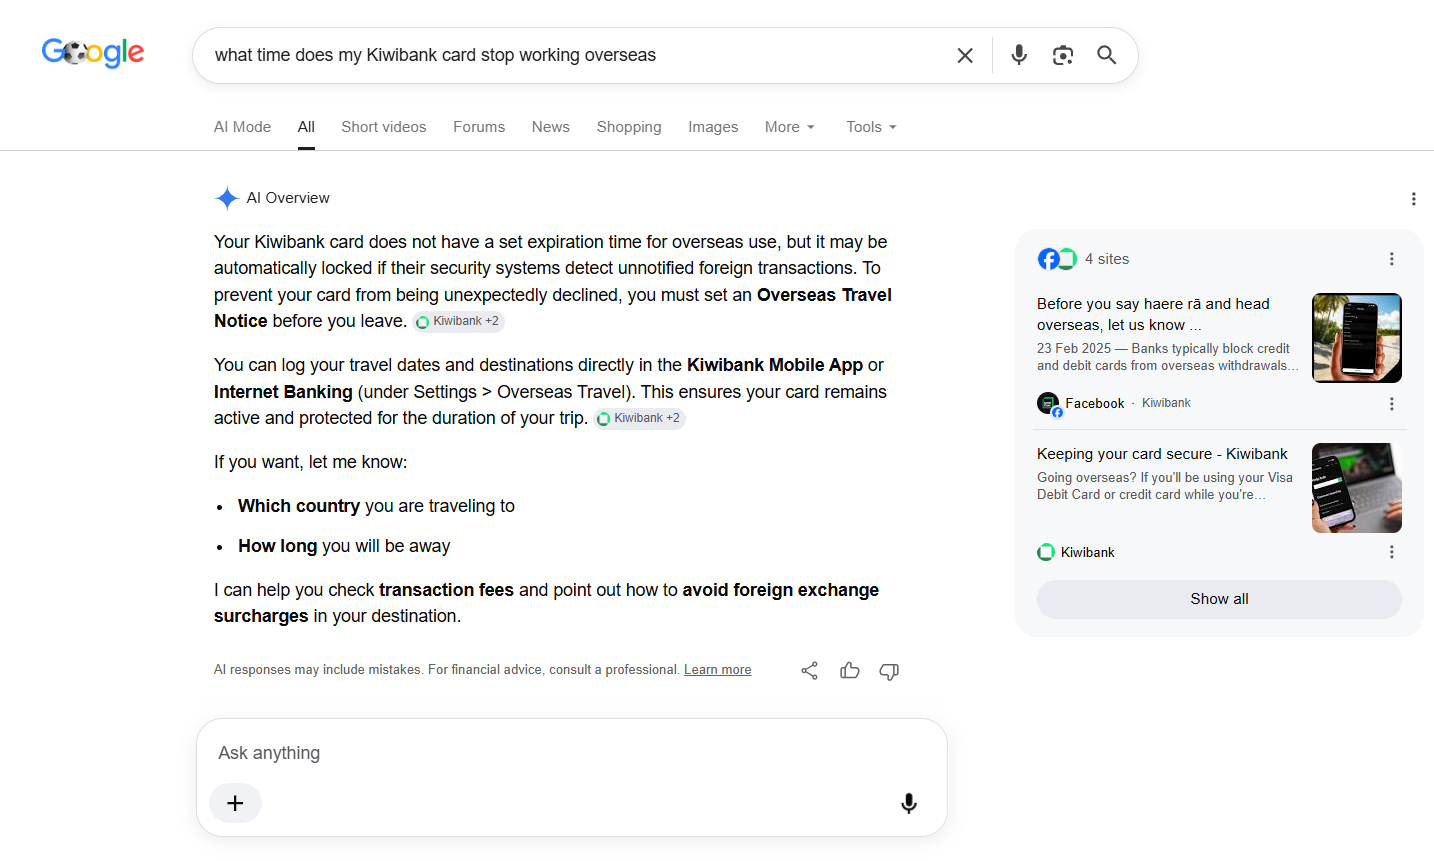The image size is (1434, 861).
Task: Click the Ask anything input field
Action: [x=571, y=753]
